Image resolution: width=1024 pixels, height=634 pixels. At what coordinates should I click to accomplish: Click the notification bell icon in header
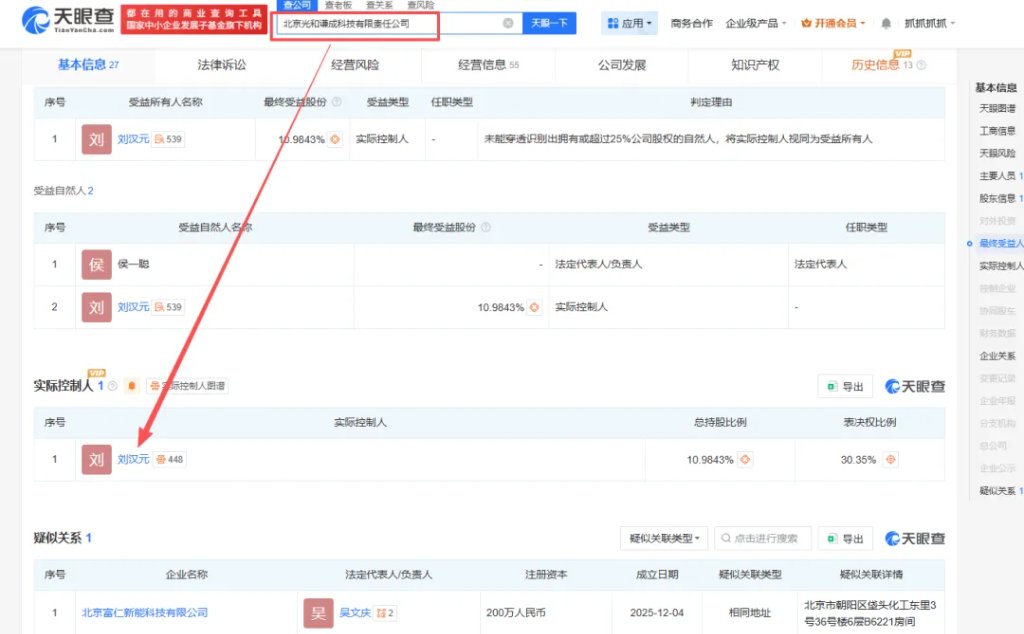(886, 23)
